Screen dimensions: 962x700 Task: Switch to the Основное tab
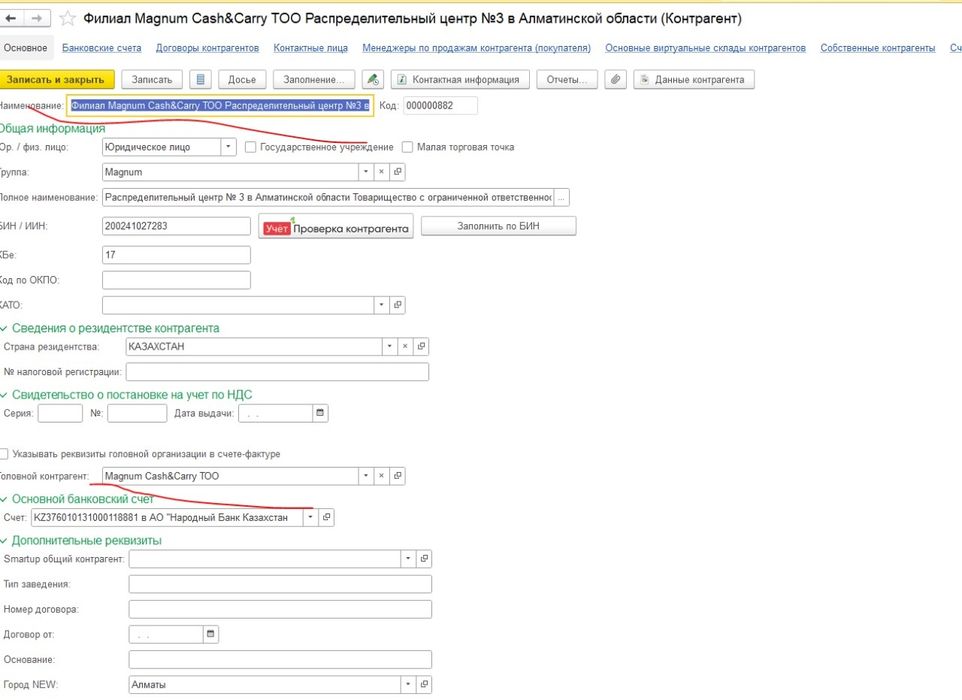click(x=25, y=48)
